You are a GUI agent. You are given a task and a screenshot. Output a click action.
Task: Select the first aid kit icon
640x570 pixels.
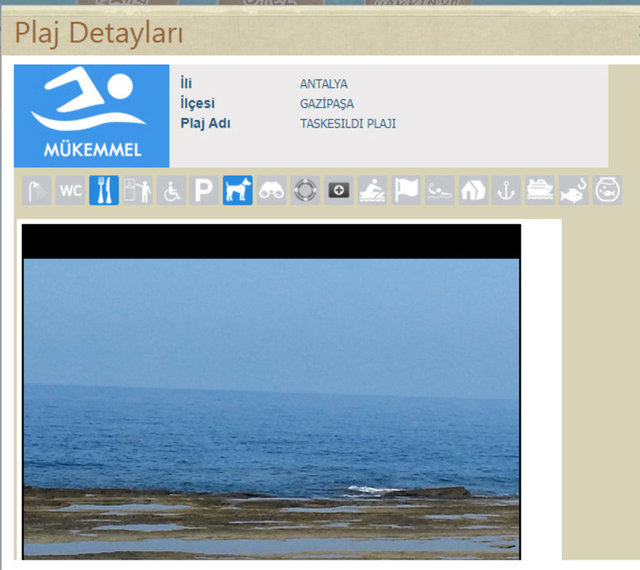tap(339, 190)
